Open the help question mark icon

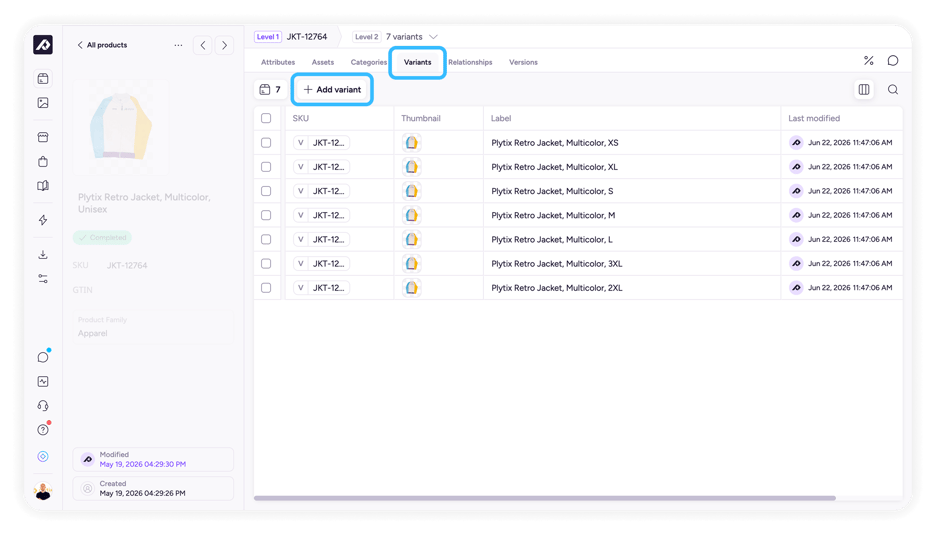click(x=43, y=430)
